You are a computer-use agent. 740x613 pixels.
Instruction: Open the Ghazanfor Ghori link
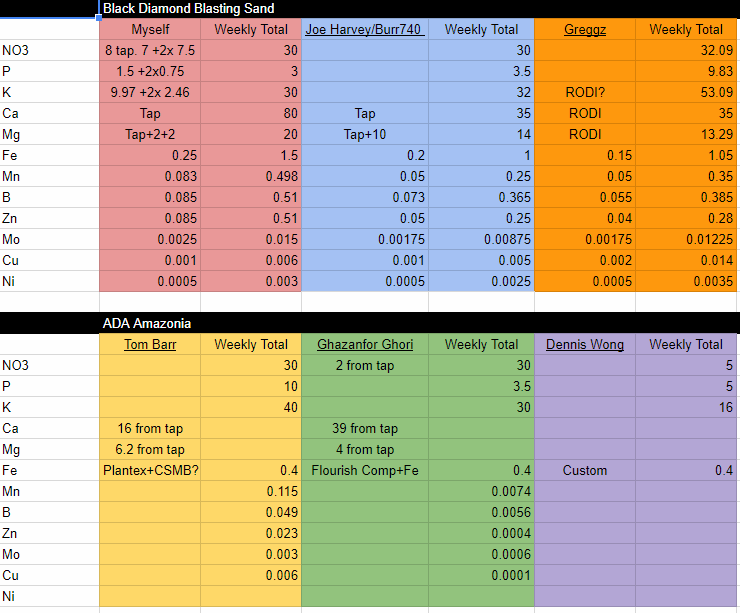pos(365,344)
